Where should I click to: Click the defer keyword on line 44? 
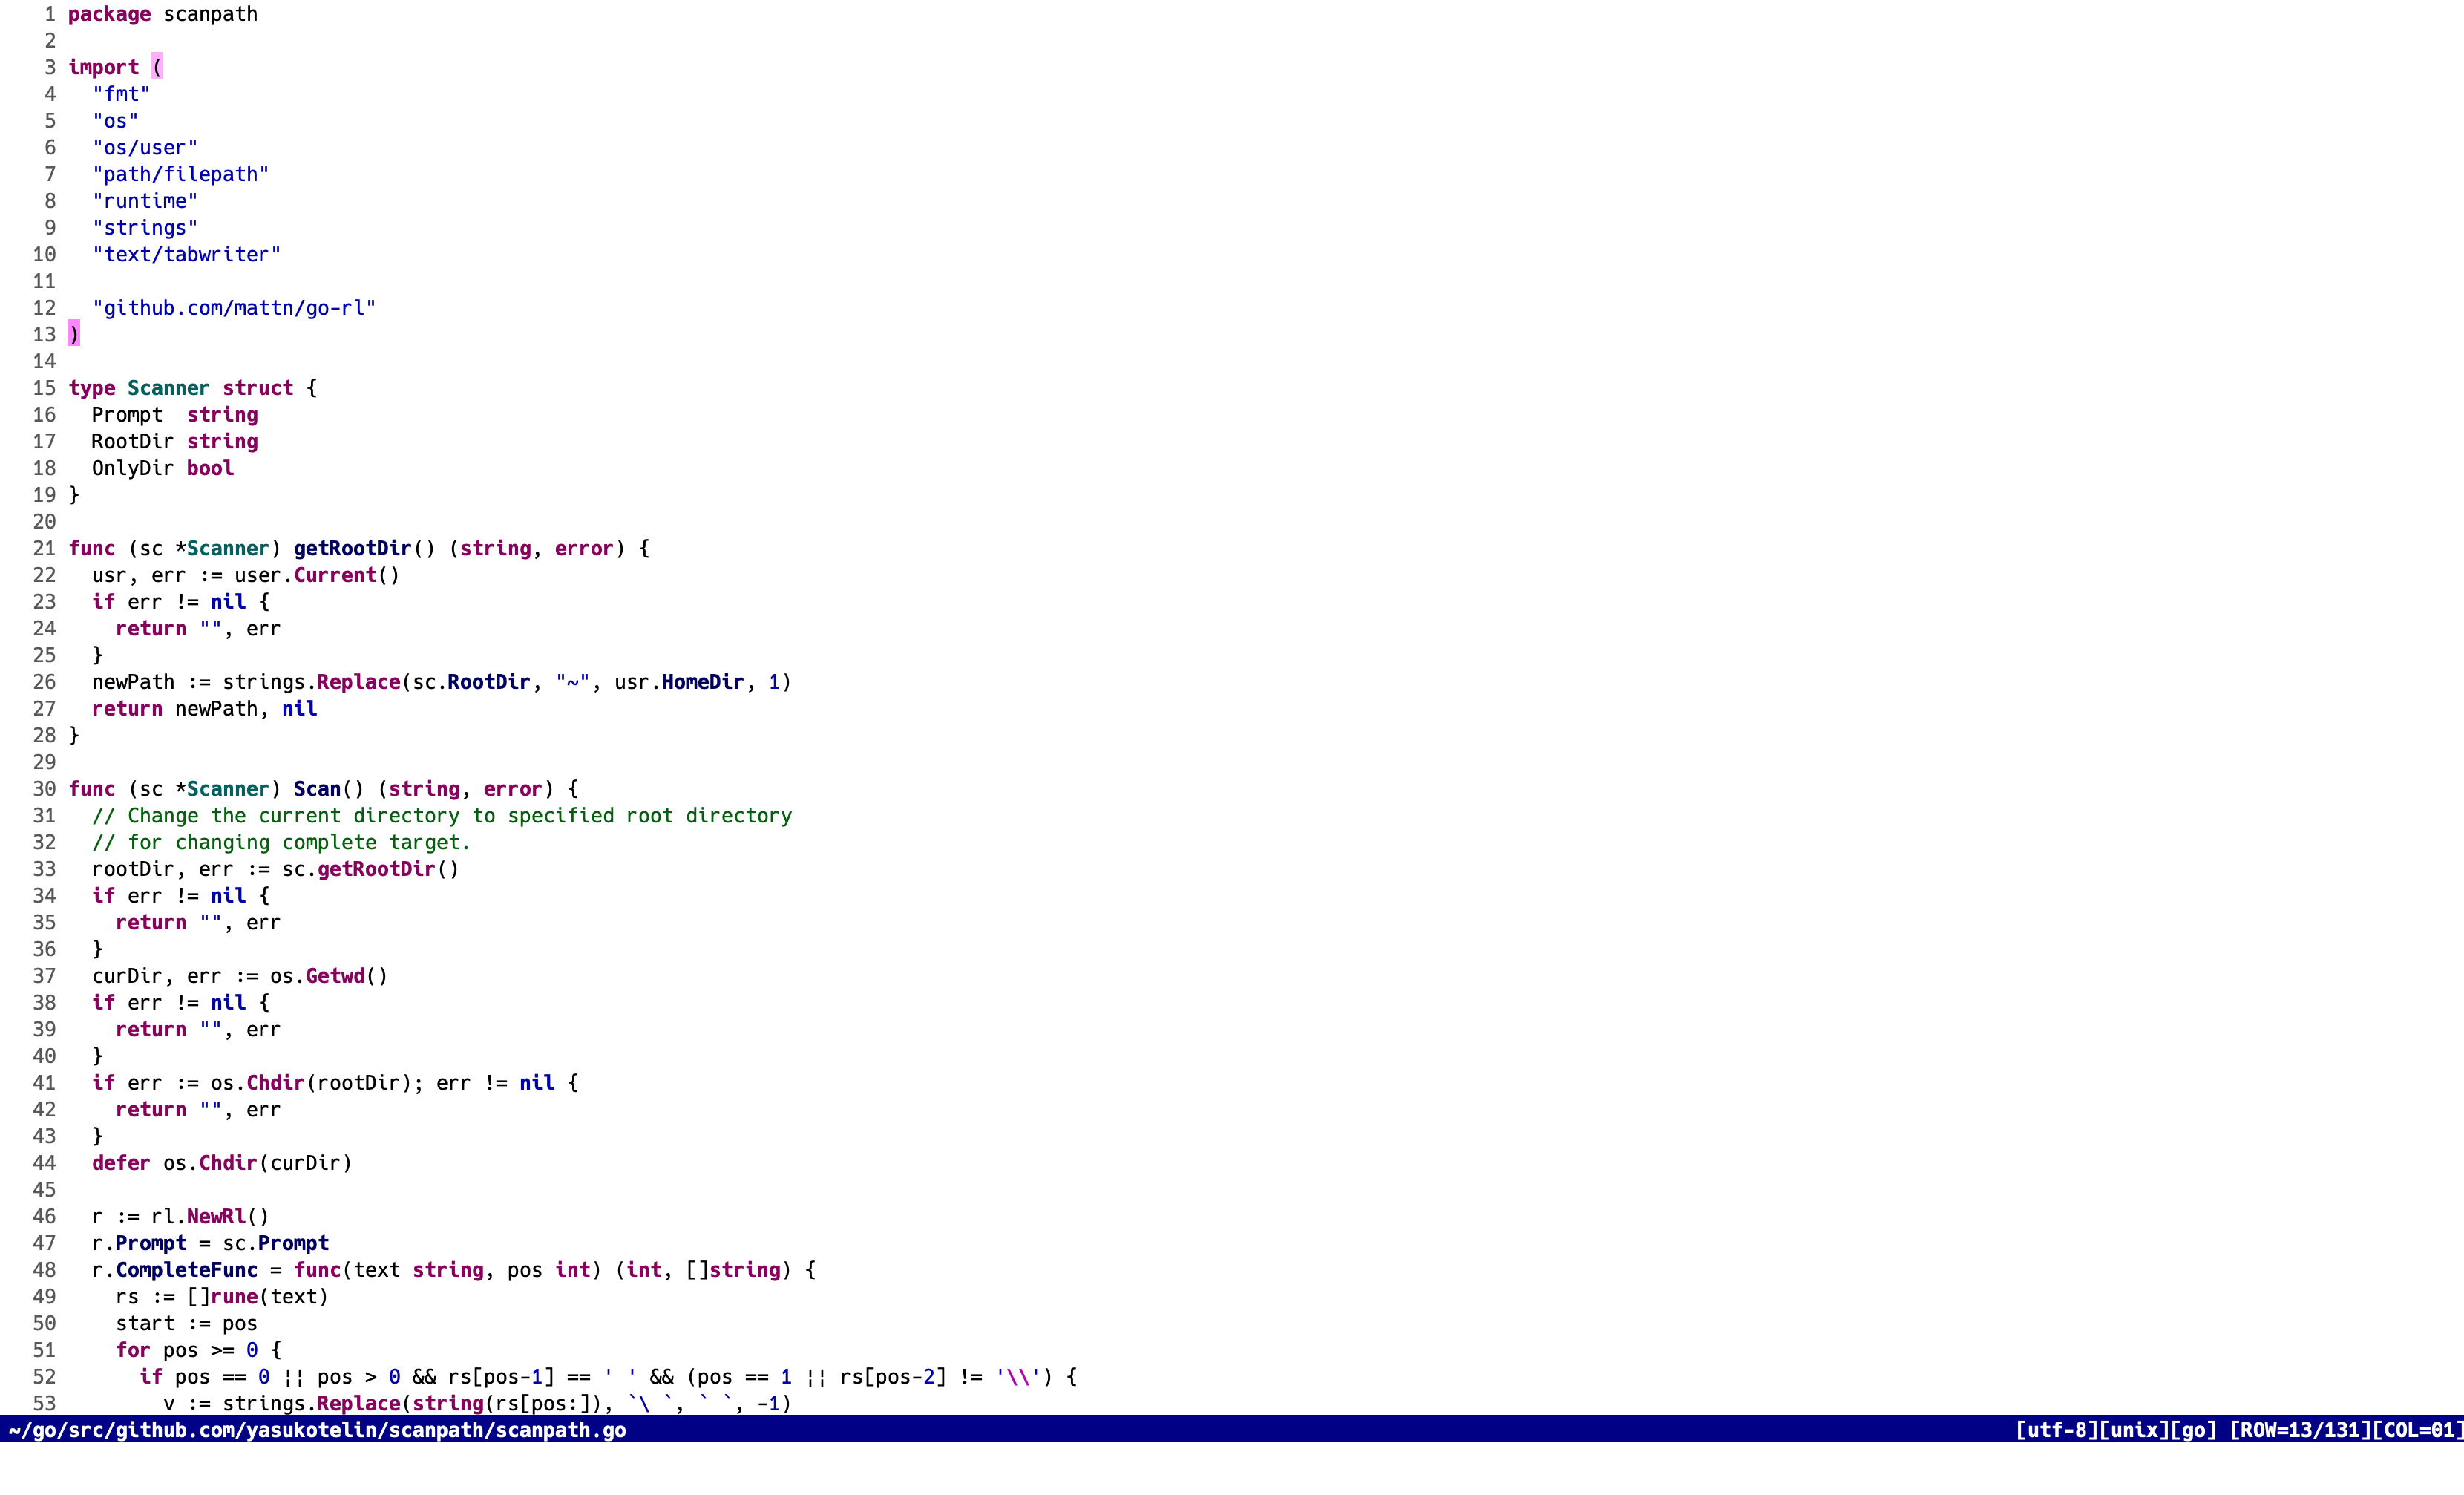tap(120, 1163)
